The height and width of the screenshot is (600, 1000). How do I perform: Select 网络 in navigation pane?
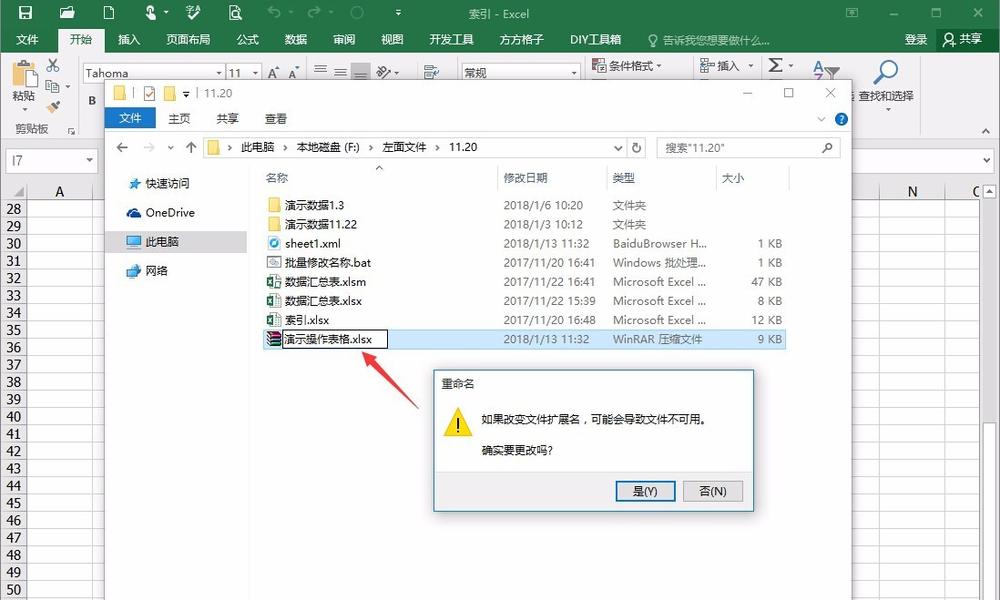pyautogui.click(x=148, y=271)
